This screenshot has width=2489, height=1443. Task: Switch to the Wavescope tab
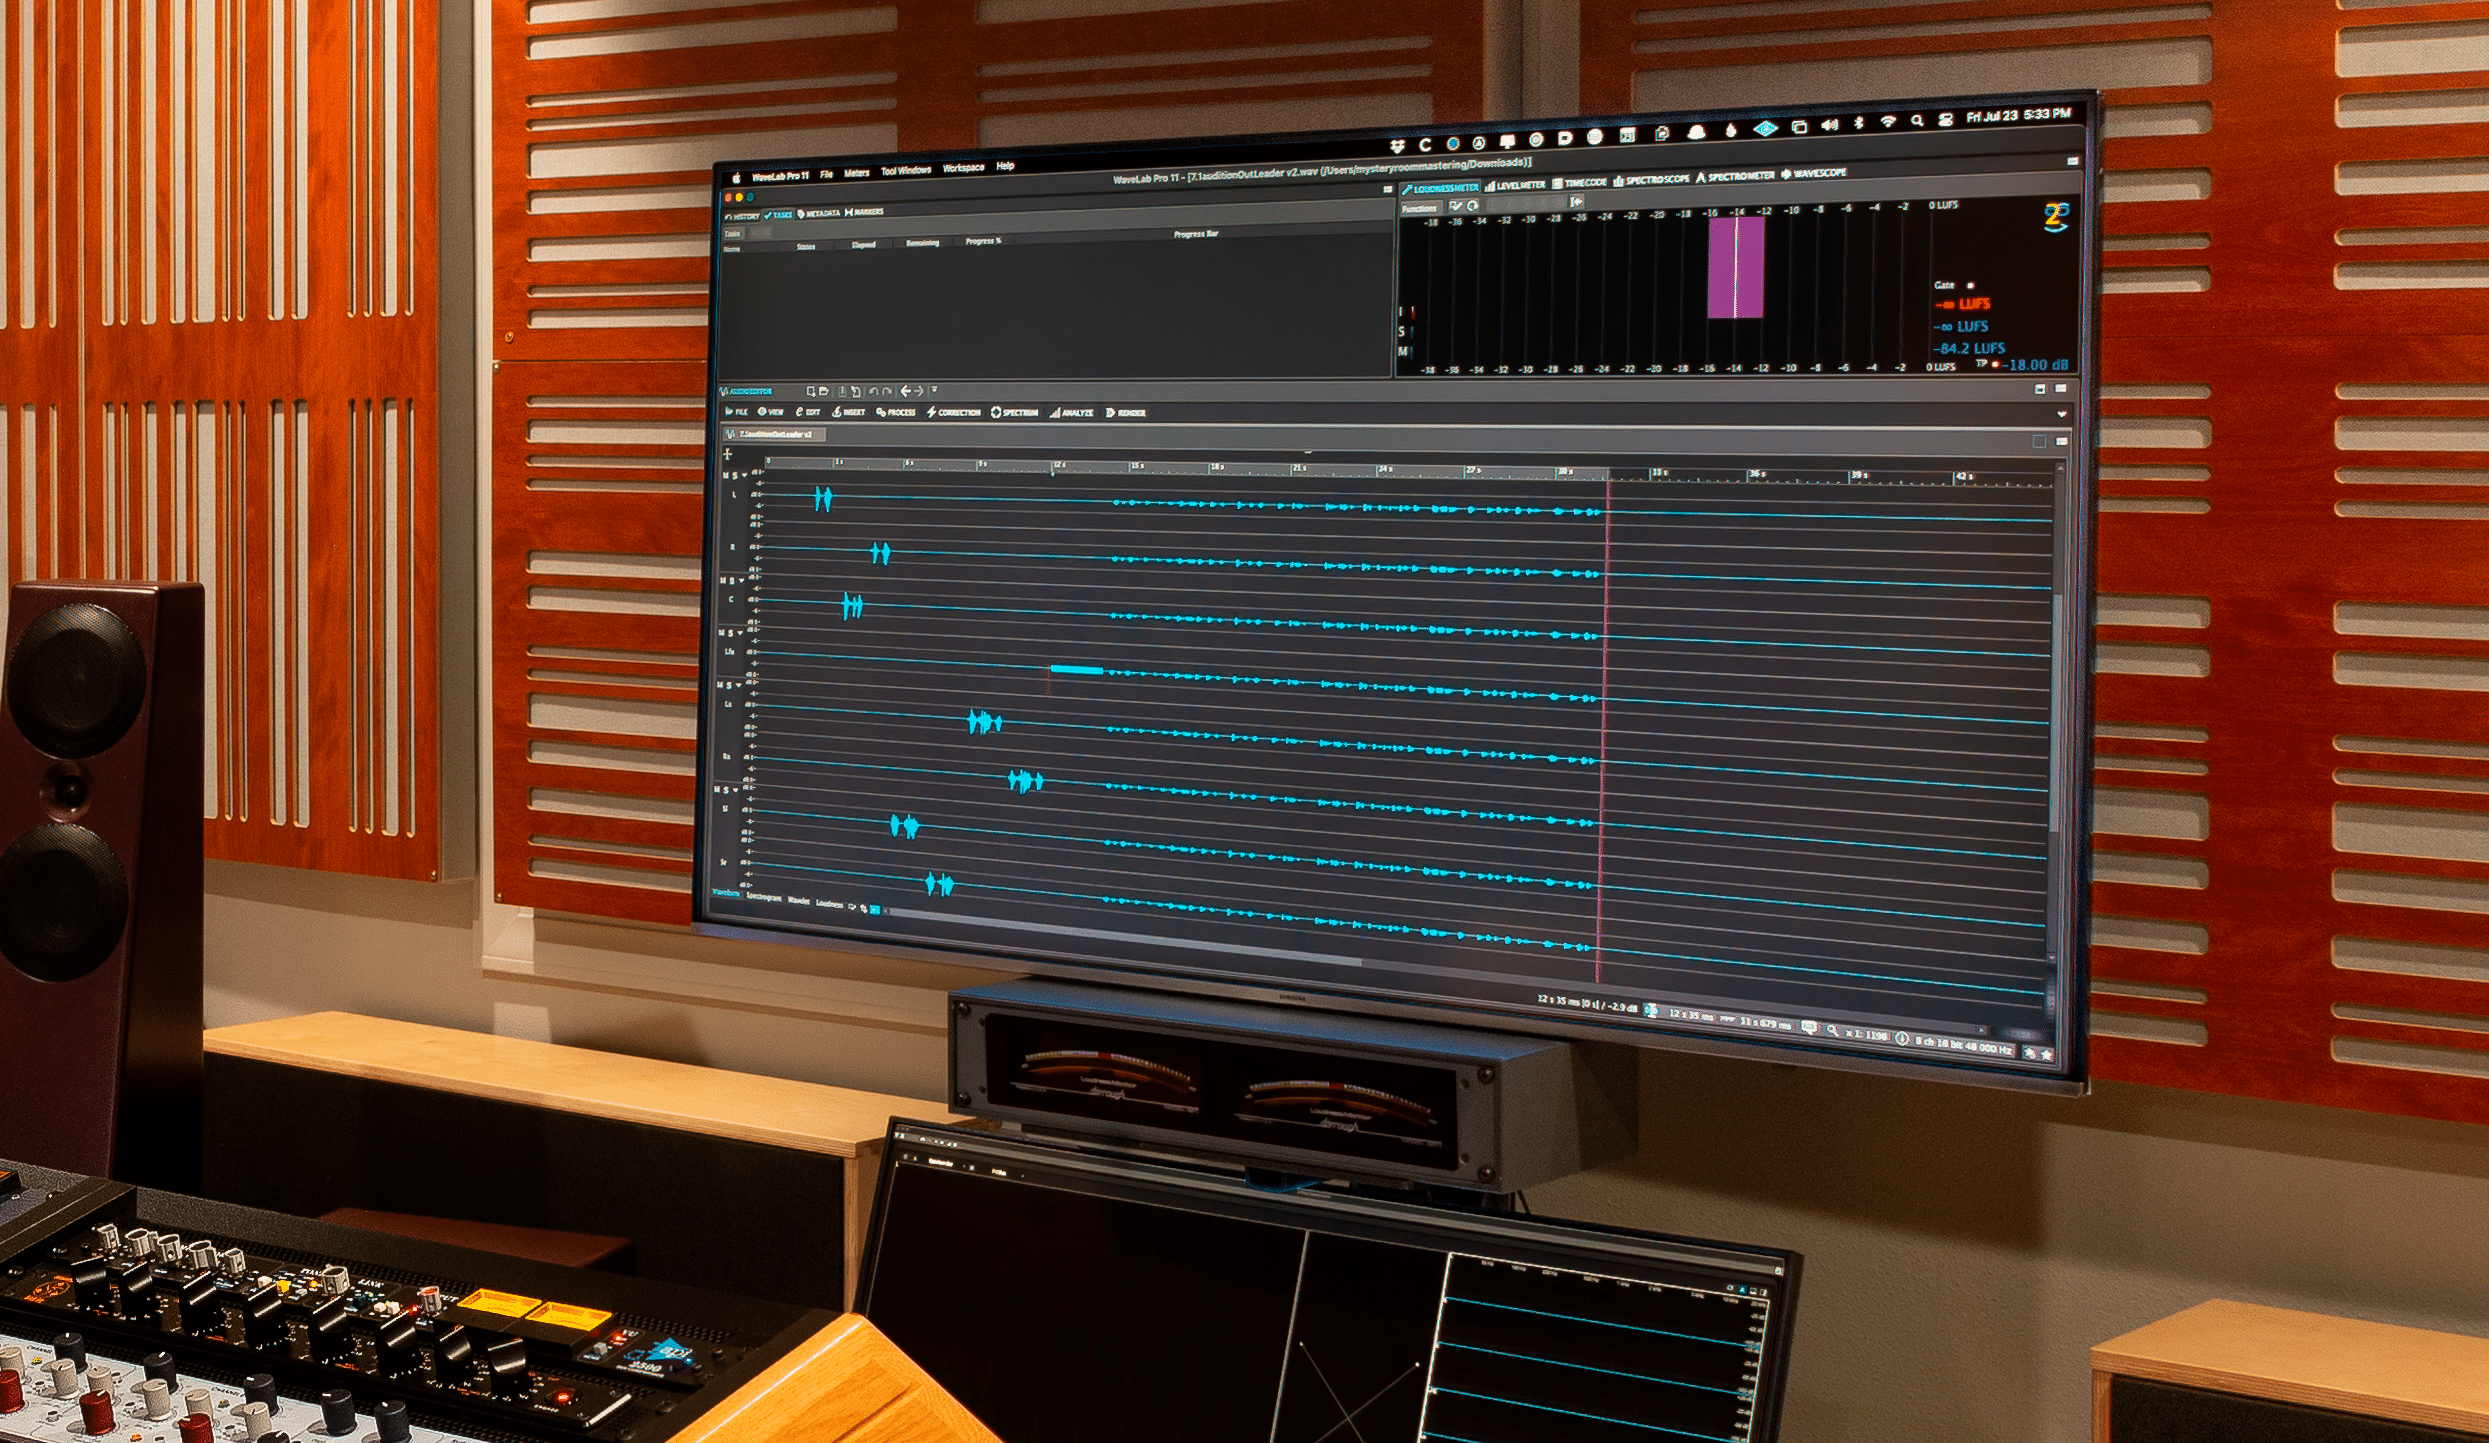[x=1814, y=173]
